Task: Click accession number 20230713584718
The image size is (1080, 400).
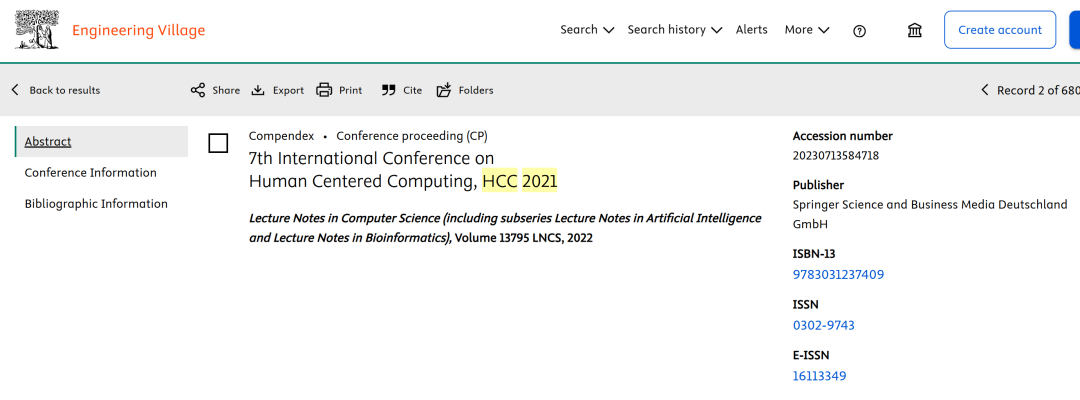Action: pos(835,156)
